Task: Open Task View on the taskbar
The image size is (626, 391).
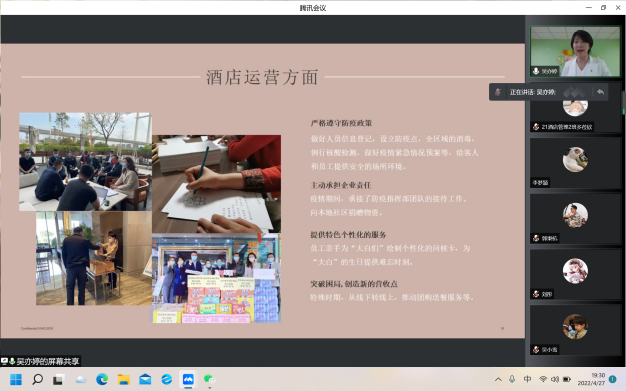Action: click(58, 379)
